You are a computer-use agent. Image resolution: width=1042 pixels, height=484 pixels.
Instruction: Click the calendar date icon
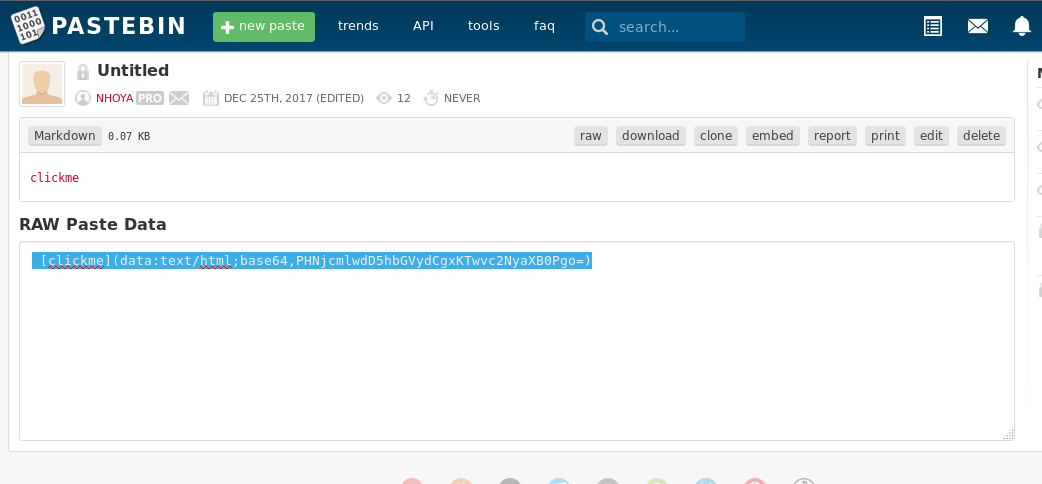point(211,98)
